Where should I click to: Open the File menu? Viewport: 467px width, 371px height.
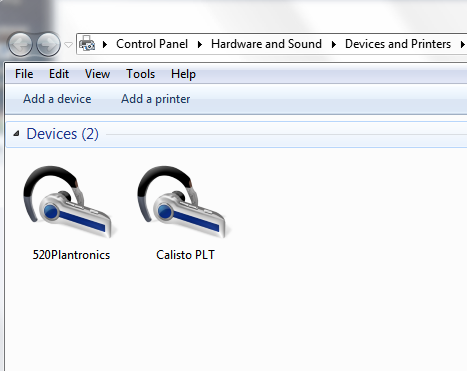pos(24,74)
